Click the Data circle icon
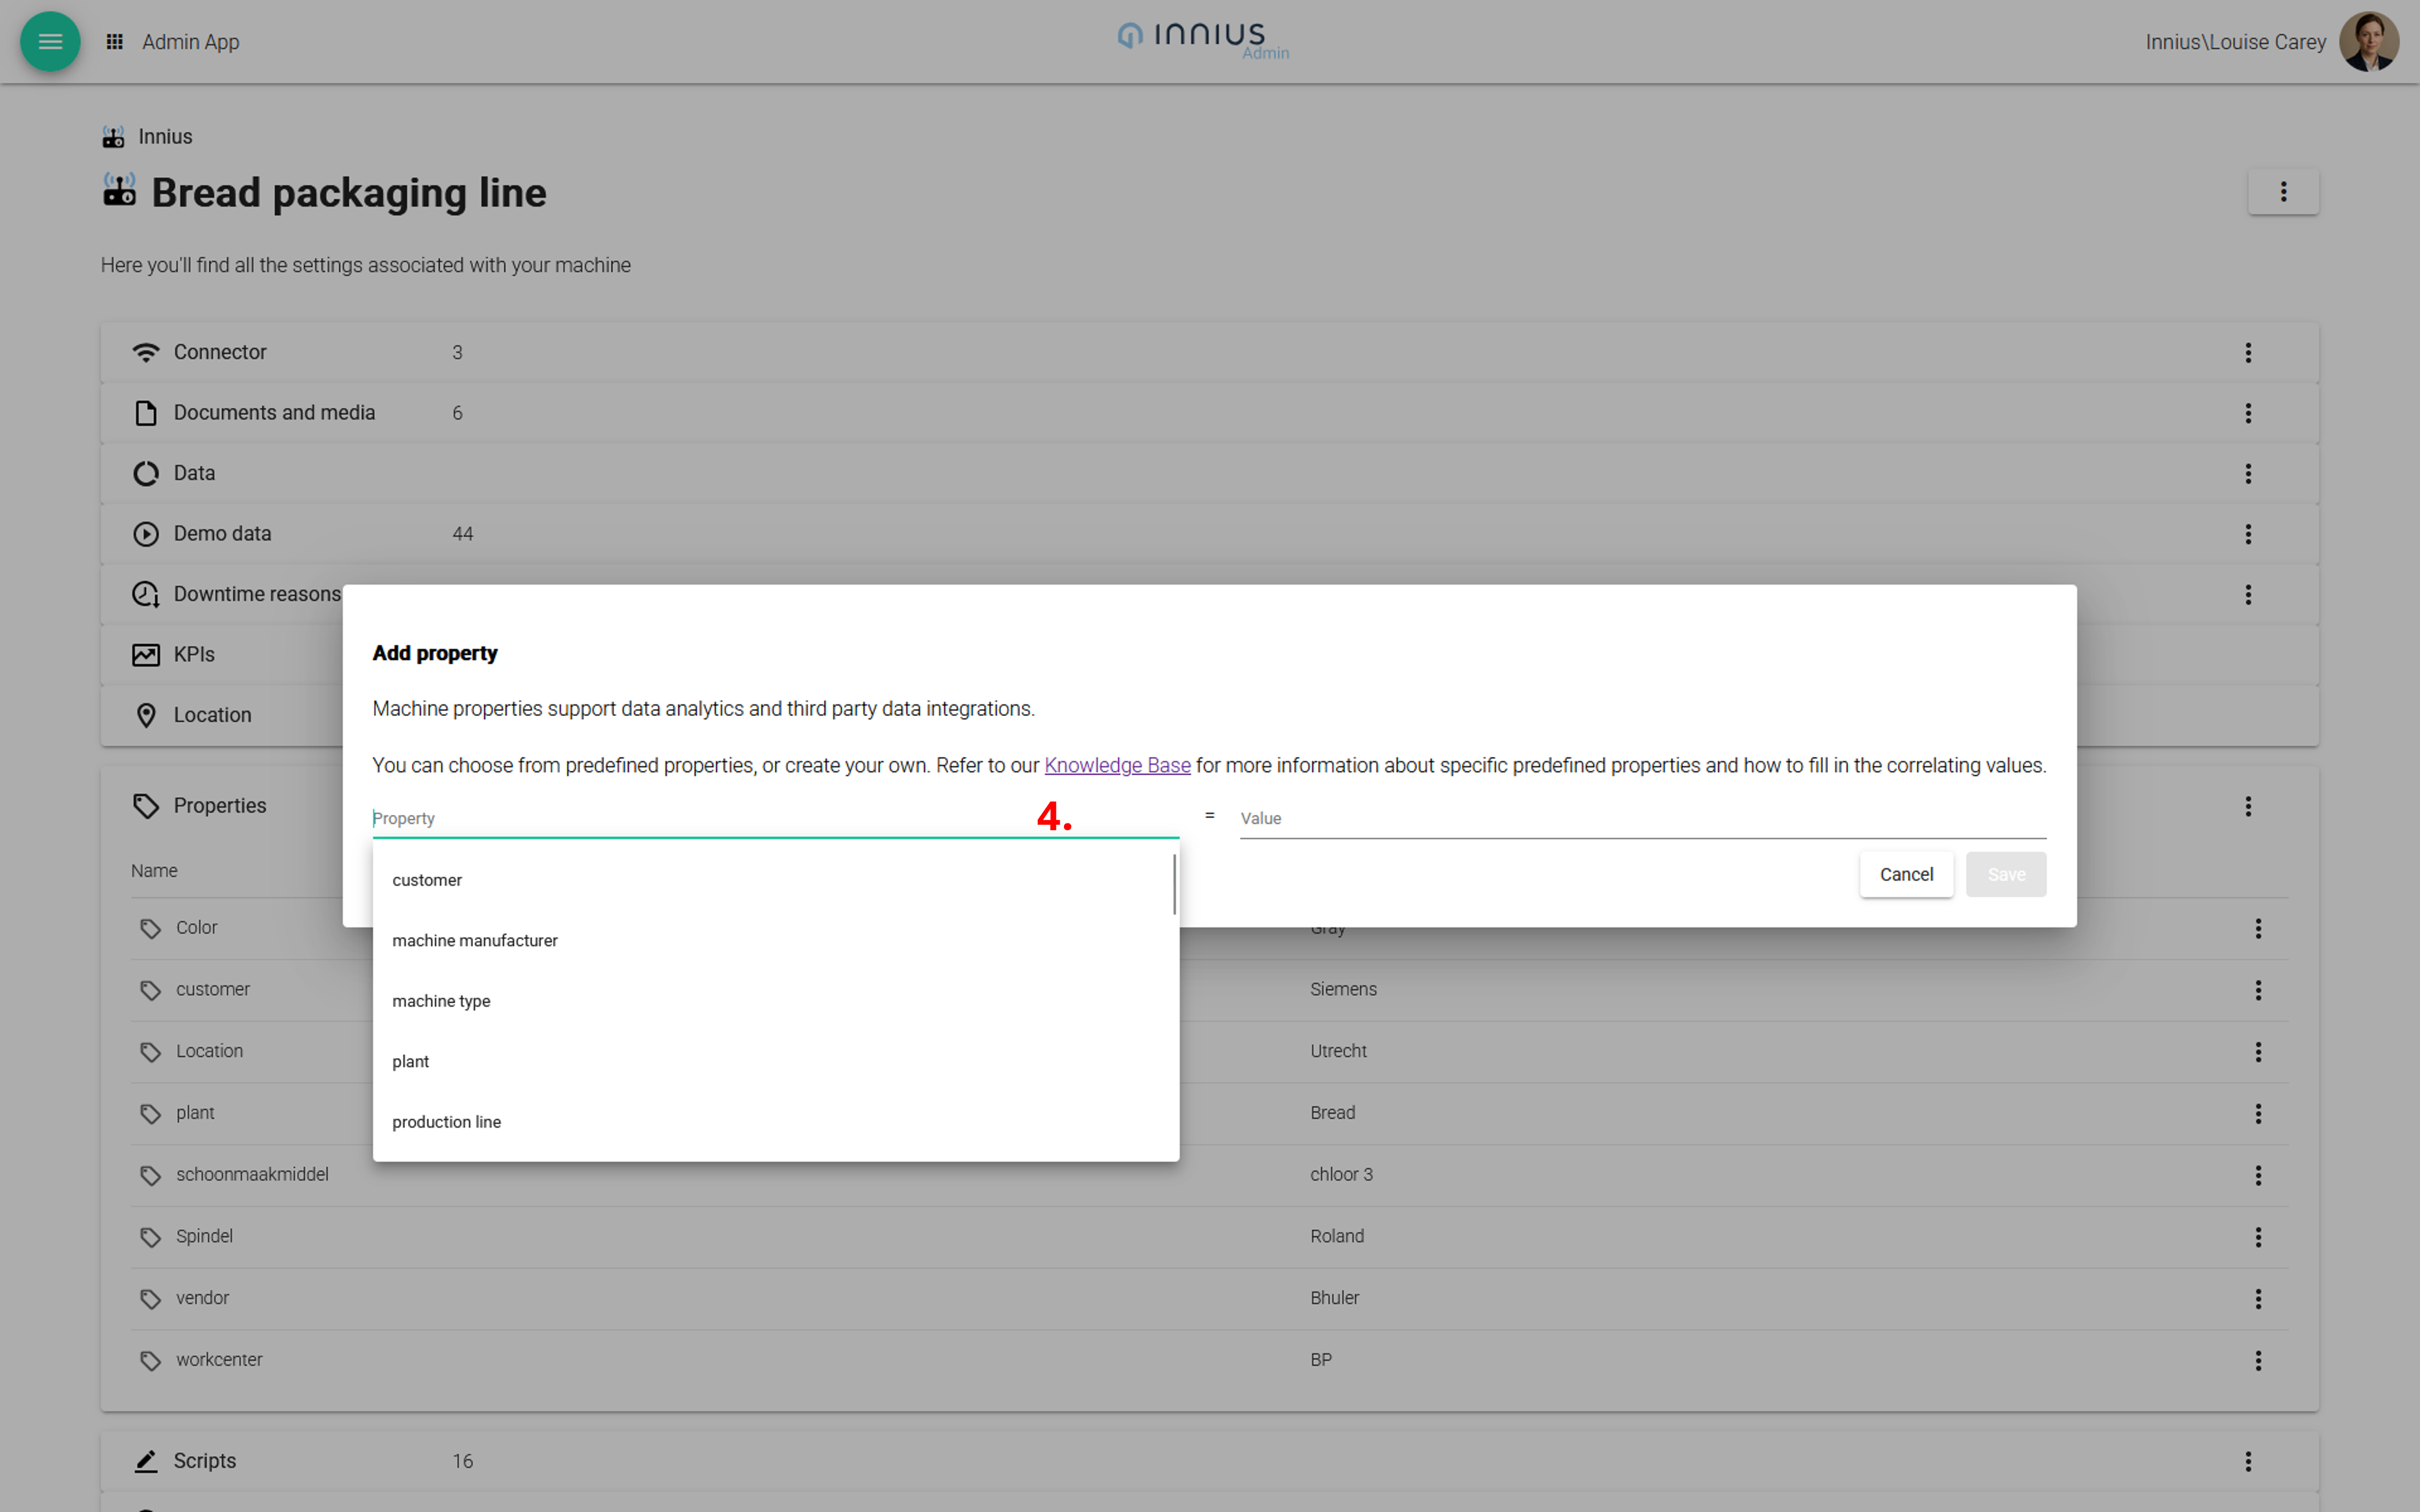Viewport: 2420px width, 1512px height. pos(146,473)
